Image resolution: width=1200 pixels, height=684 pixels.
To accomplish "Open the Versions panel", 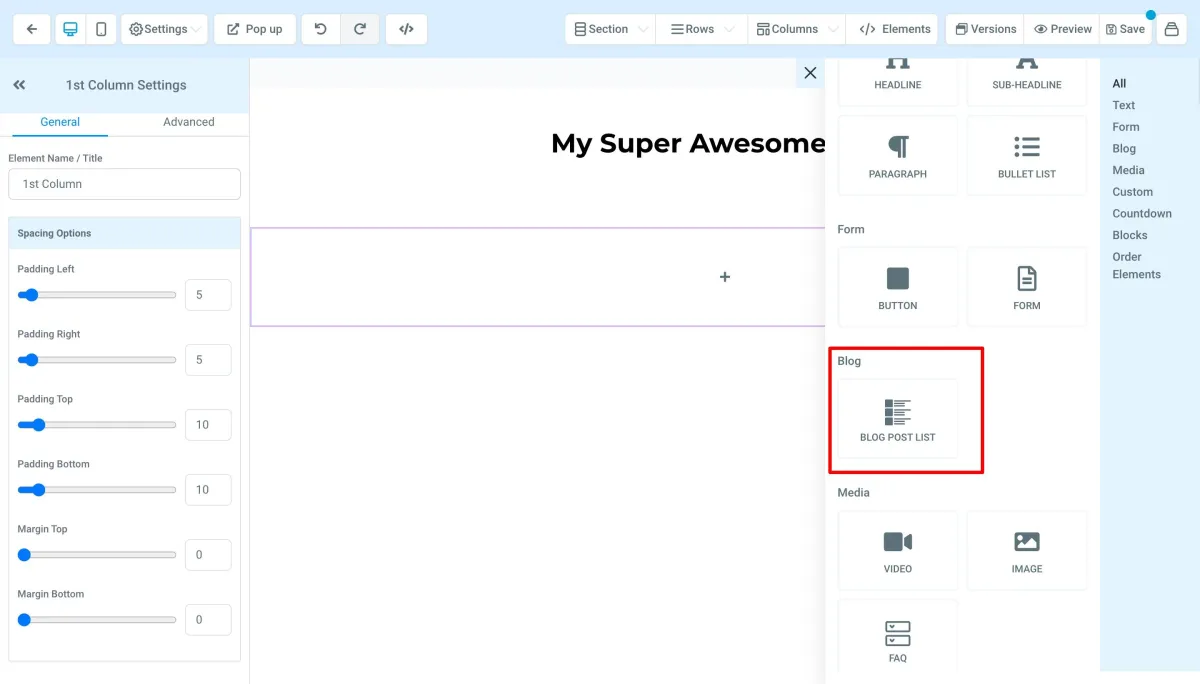I will point(985,29).
